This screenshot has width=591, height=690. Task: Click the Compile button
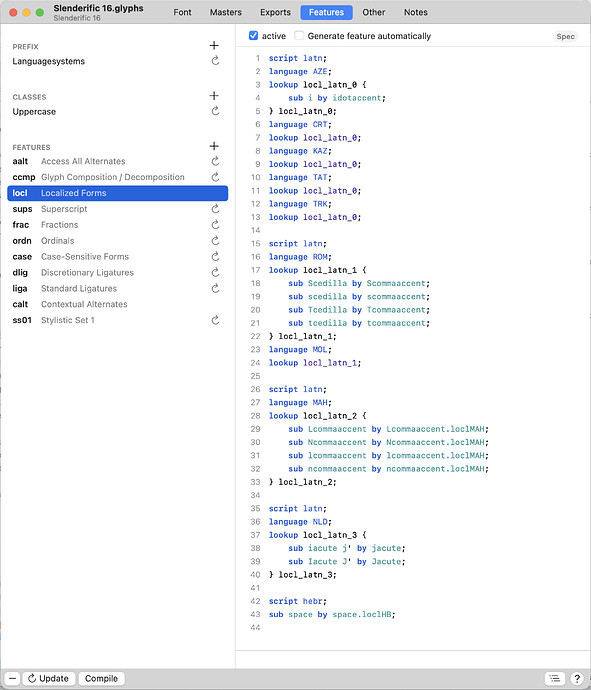point(101,679)
